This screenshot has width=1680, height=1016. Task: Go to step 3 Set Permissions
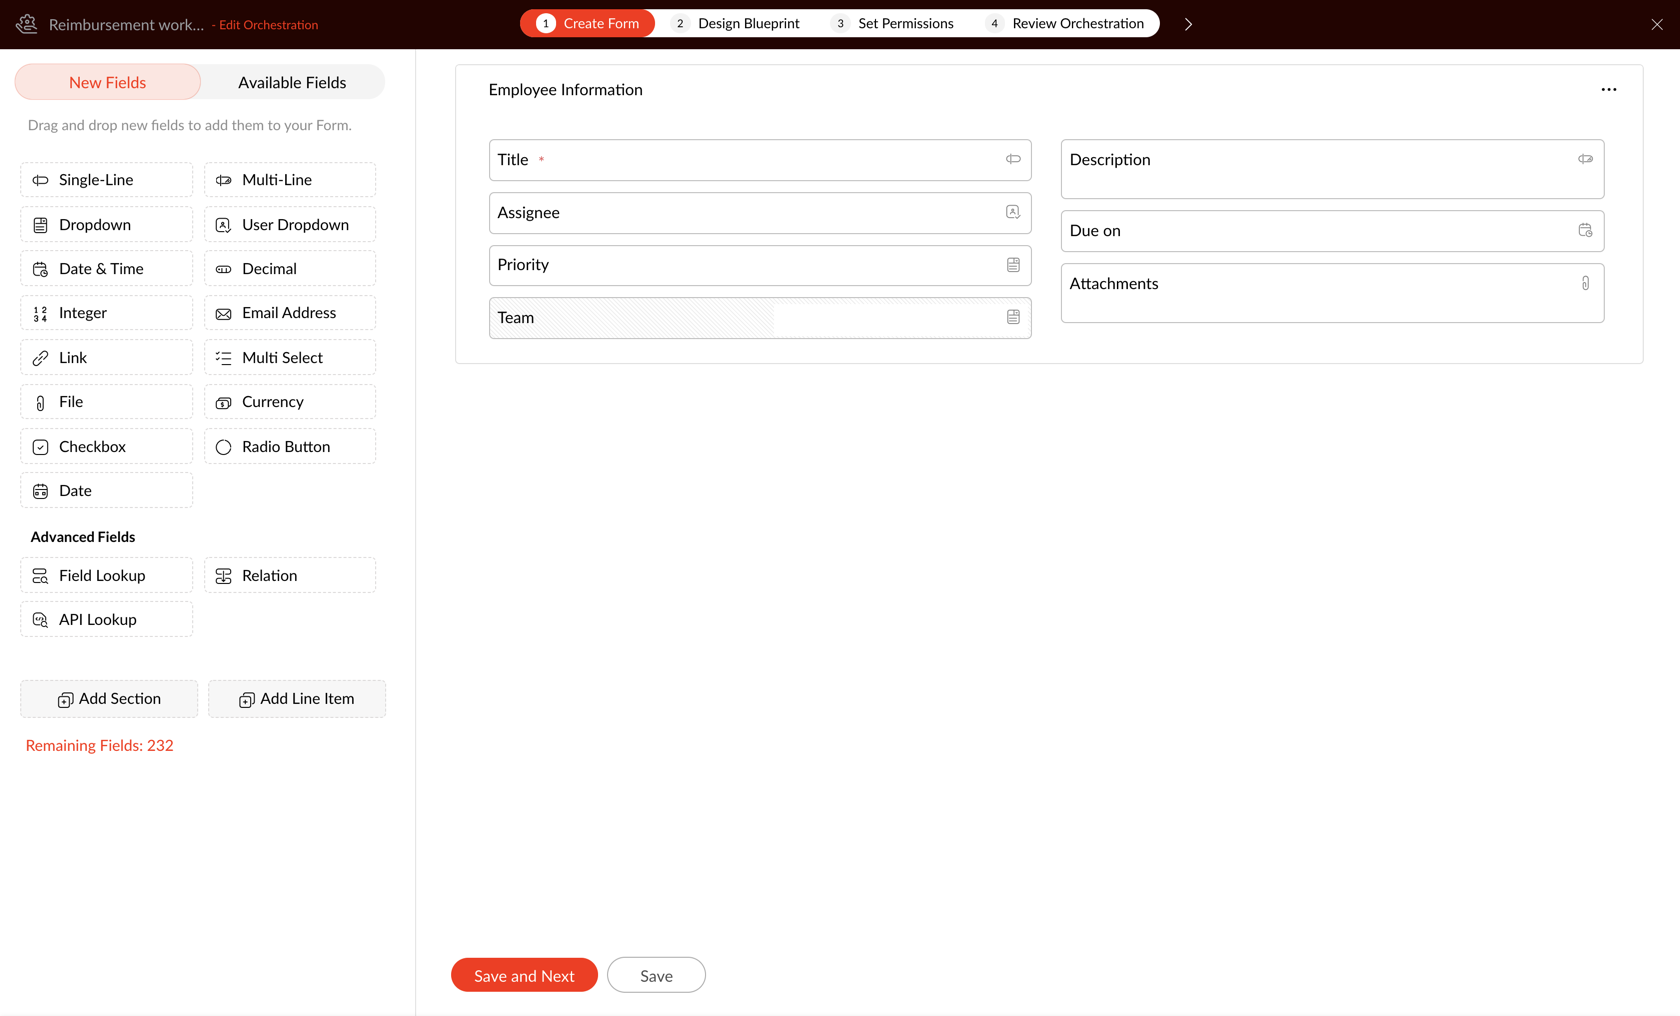(x=893, y=23)
